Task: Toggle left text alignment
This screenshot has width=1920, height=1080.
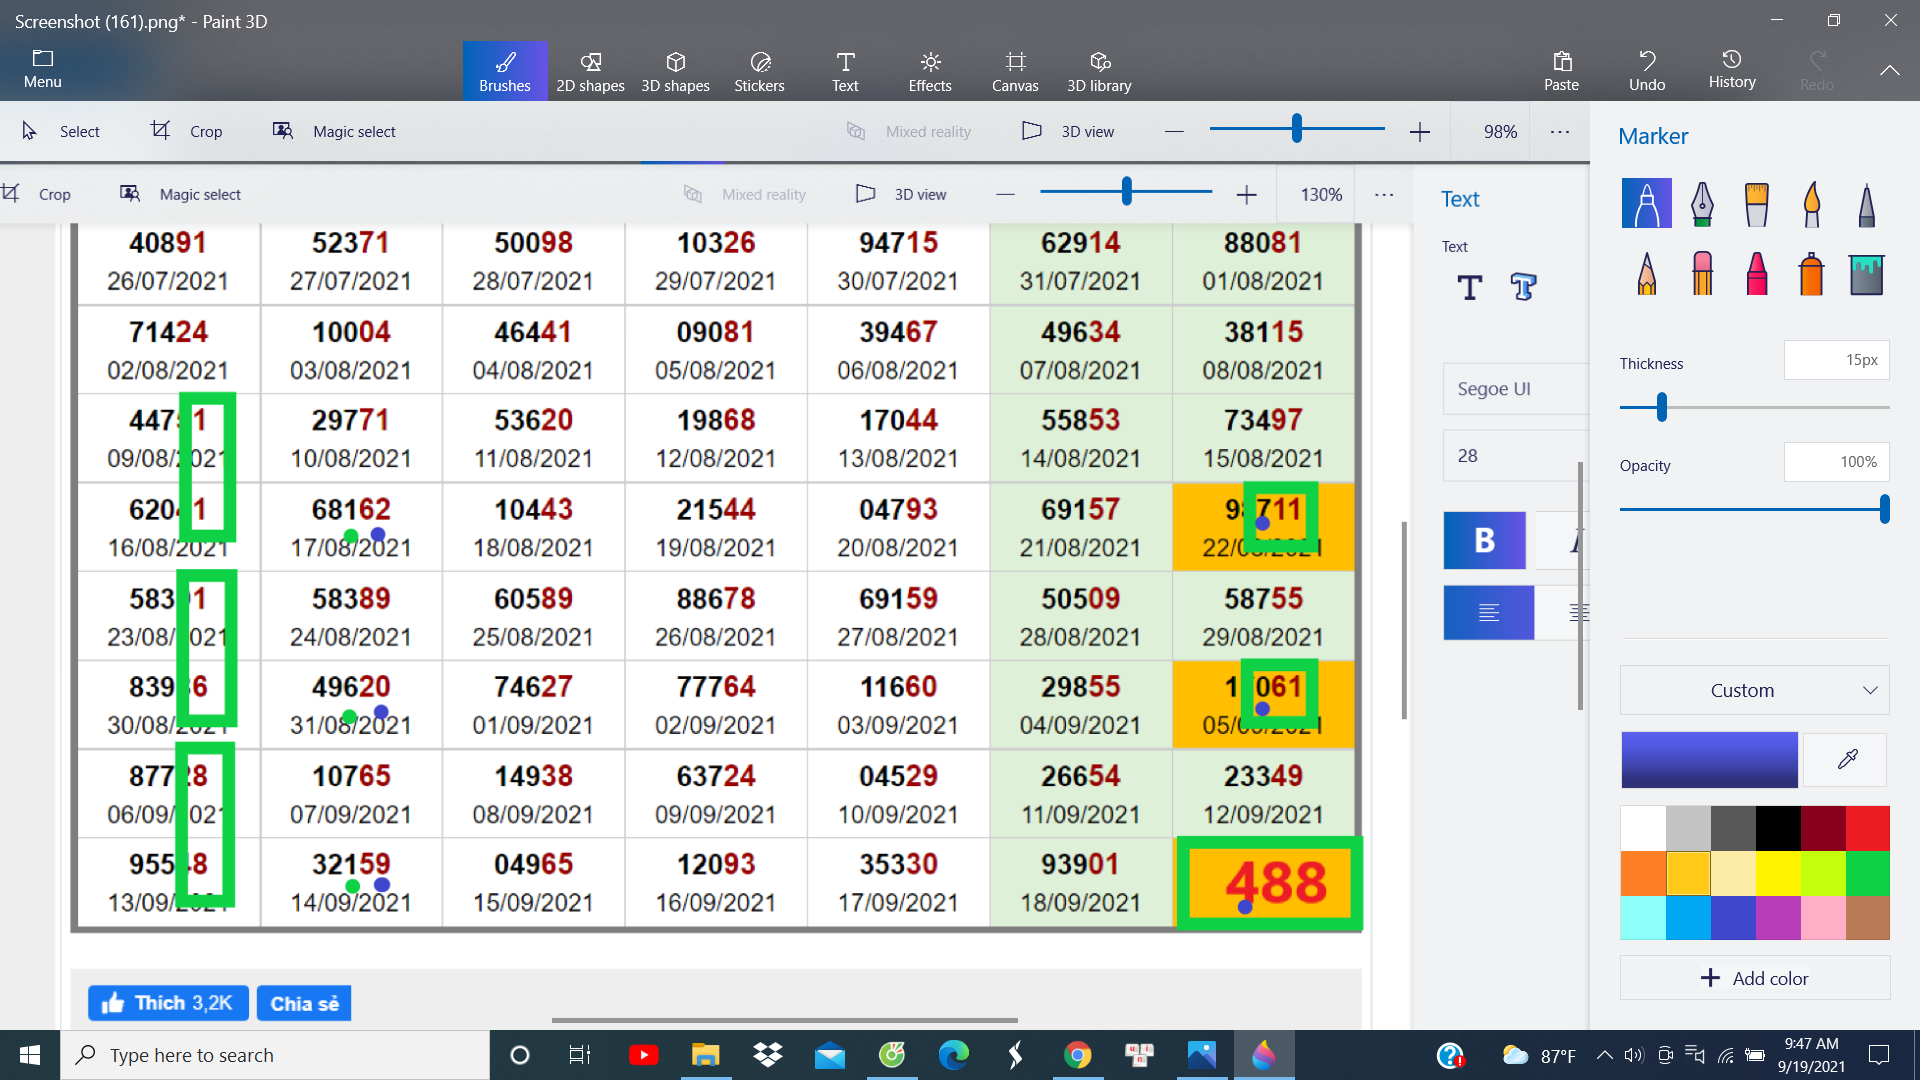Action: pos(1488,612)
